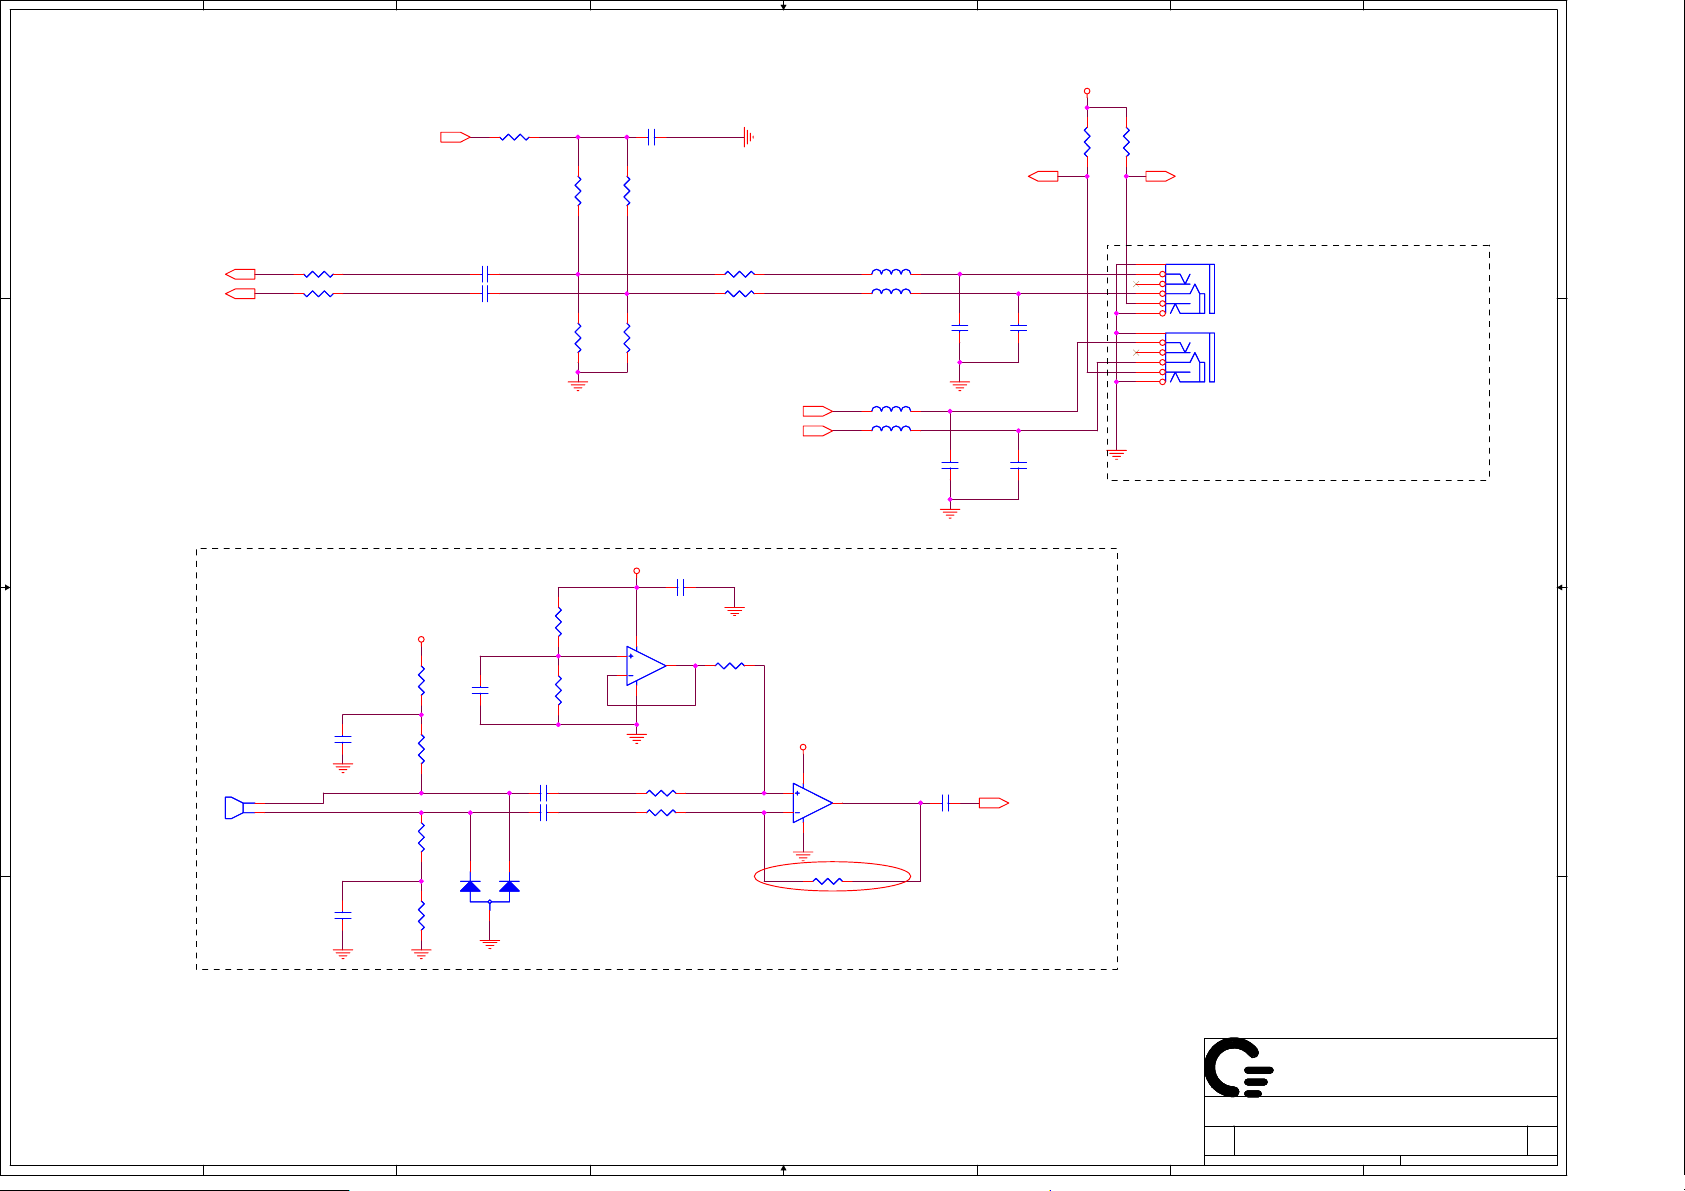Viewport: 1685px width, 1191px height.
Task: Select the upper audio jack connector
Action: tap(1189, 289)
